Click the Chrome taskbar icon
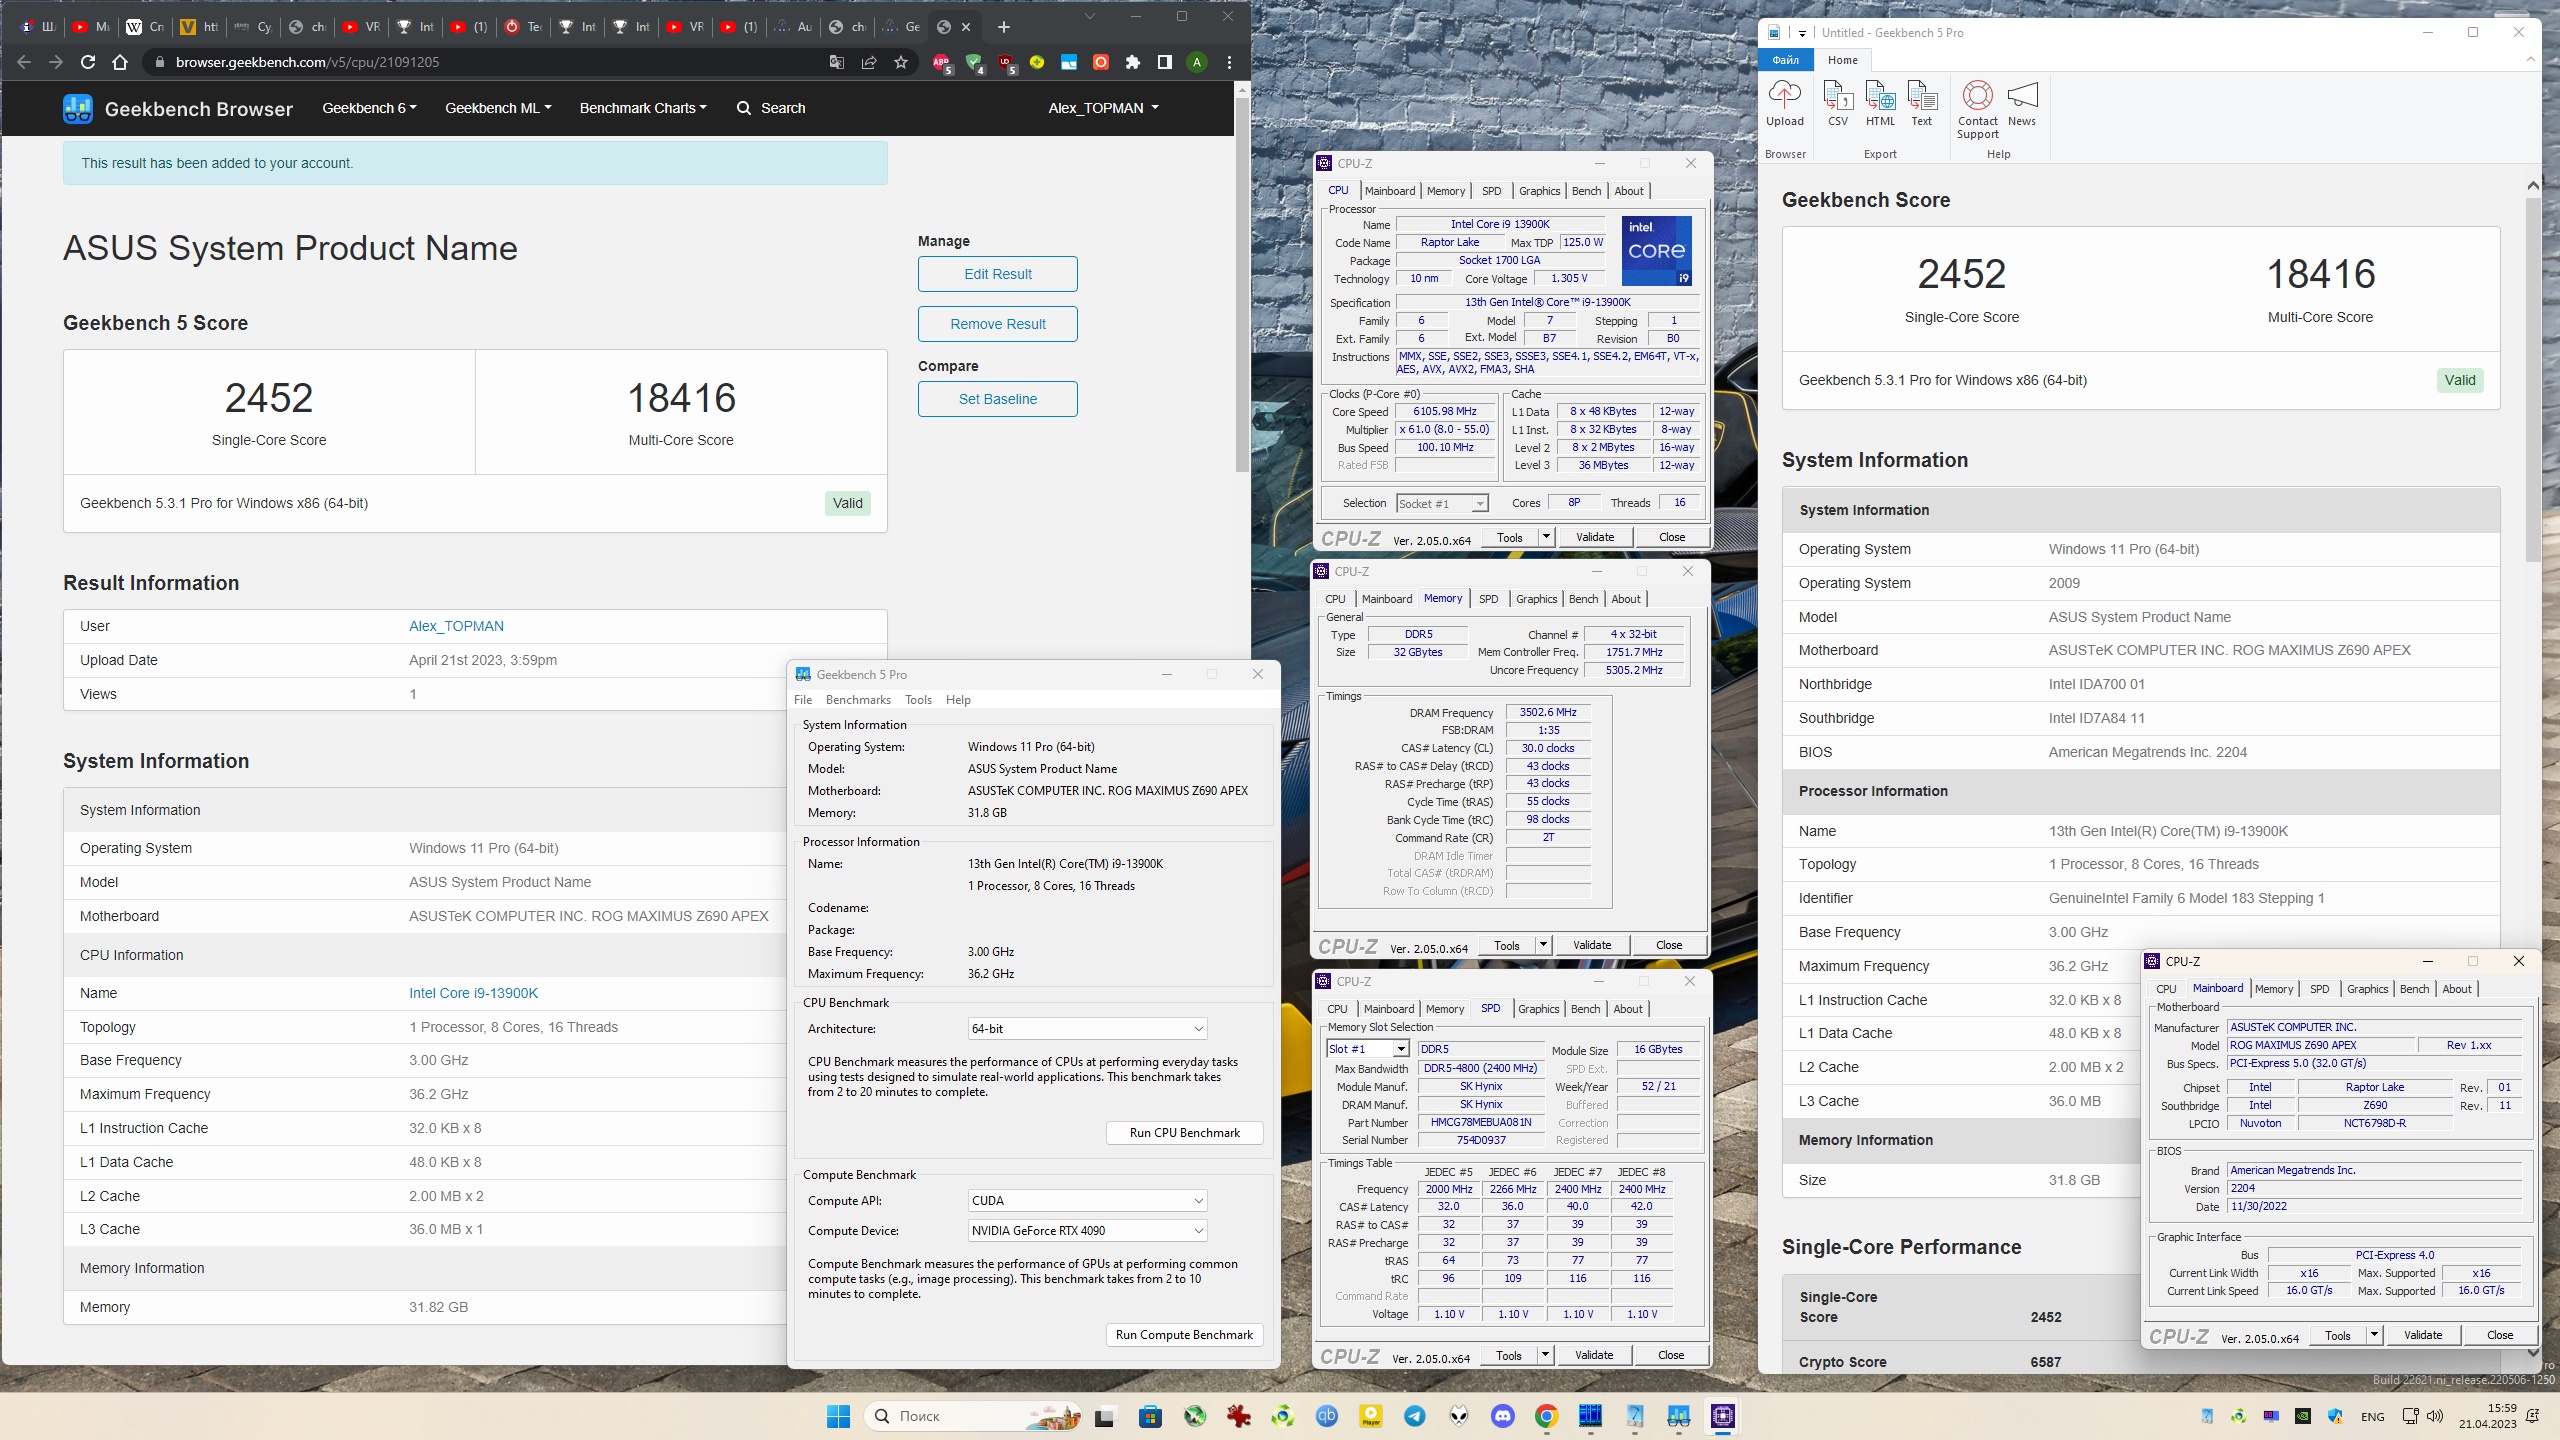Image resolution: width=2560 pixels, height=1440 pixels. (x=1546, y=1416)
